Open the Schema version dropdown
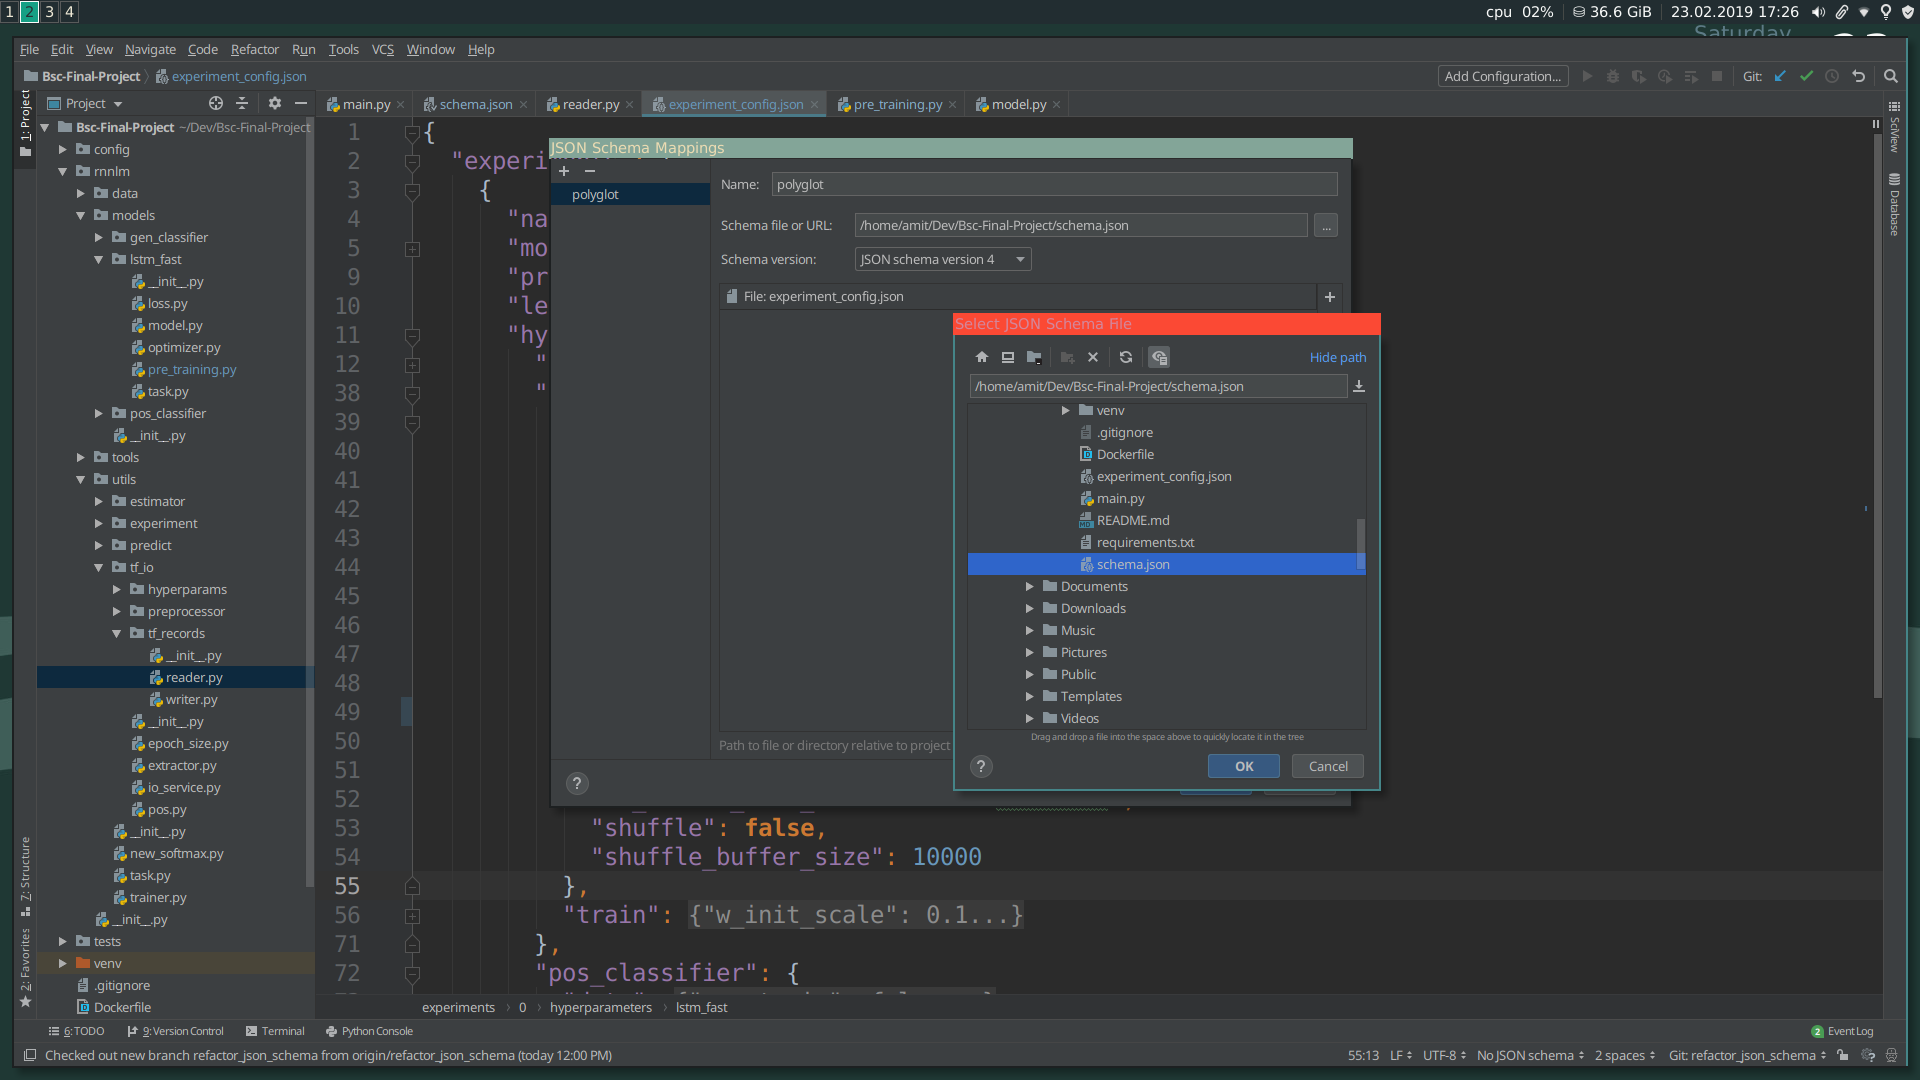 point(942,259)
